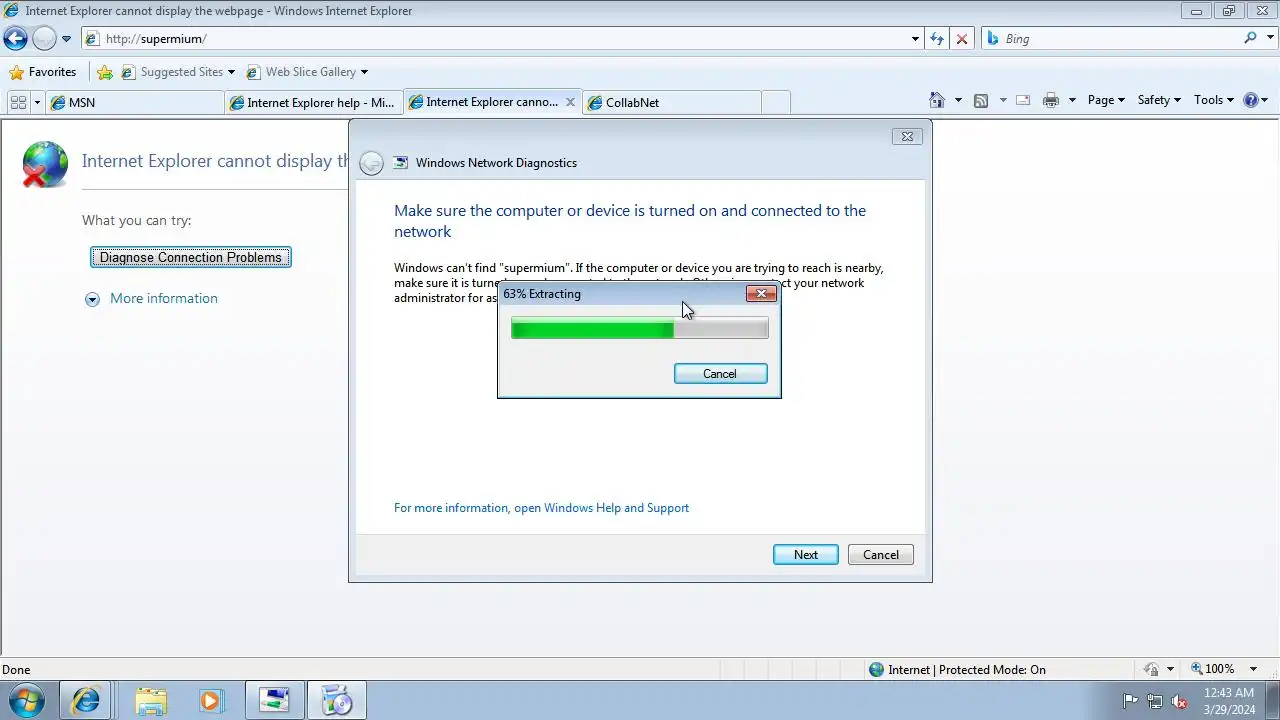Click the Quick Tabs grid icon
The image size is (1280, 720).
(x=18, y=102)
